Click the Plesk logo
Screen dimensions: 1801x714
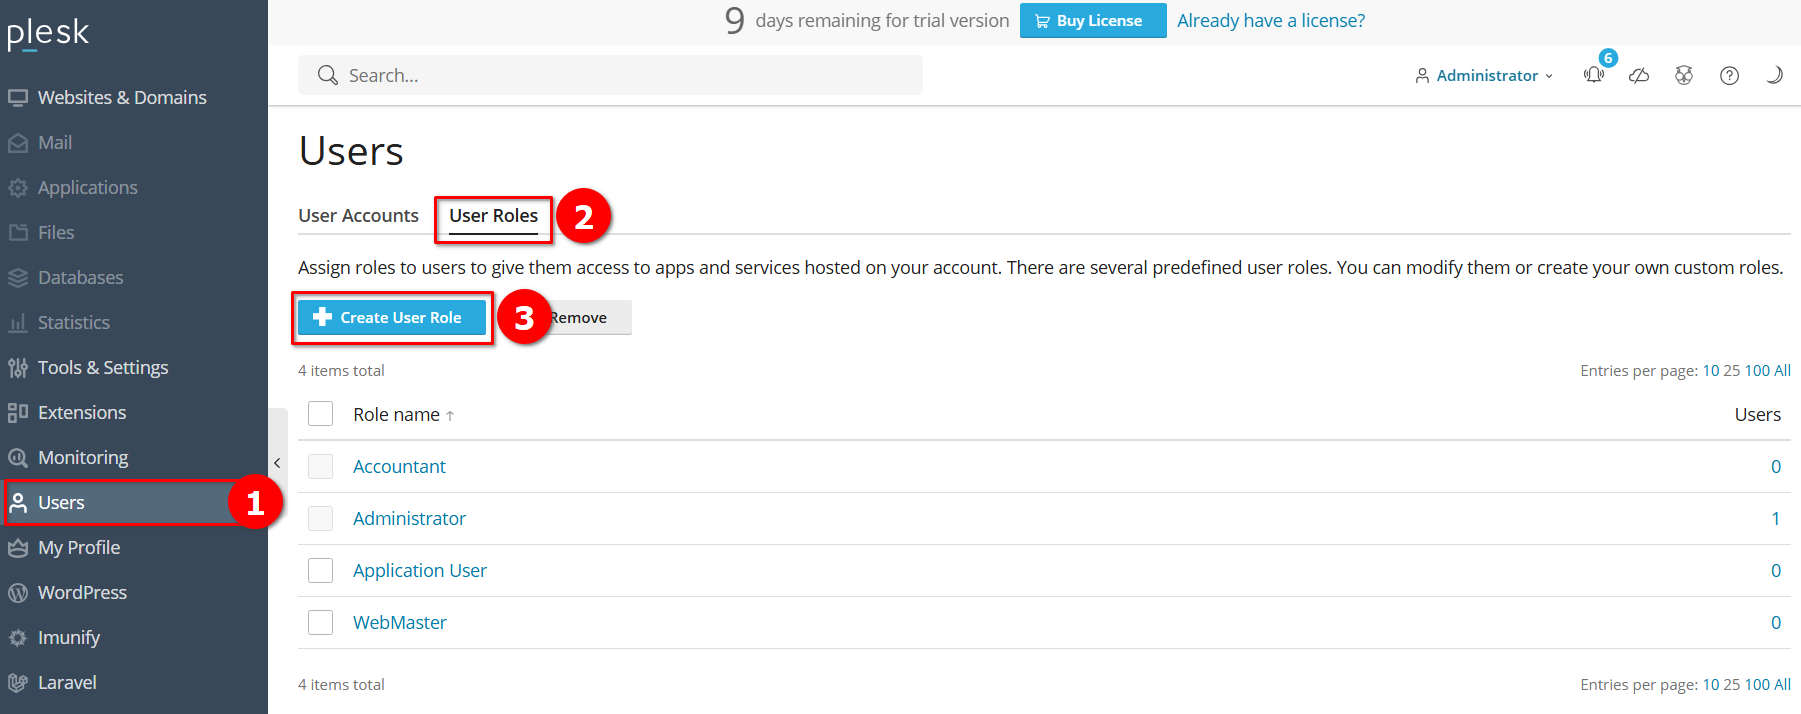[48, 33]
